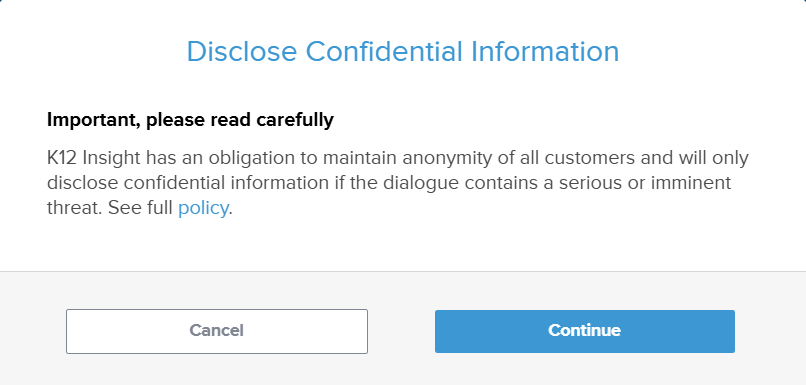This screenshot has width=806, height=385.
Task: Select the 'Disclose Confidential Information' title
Action: (x=402, y=51)
